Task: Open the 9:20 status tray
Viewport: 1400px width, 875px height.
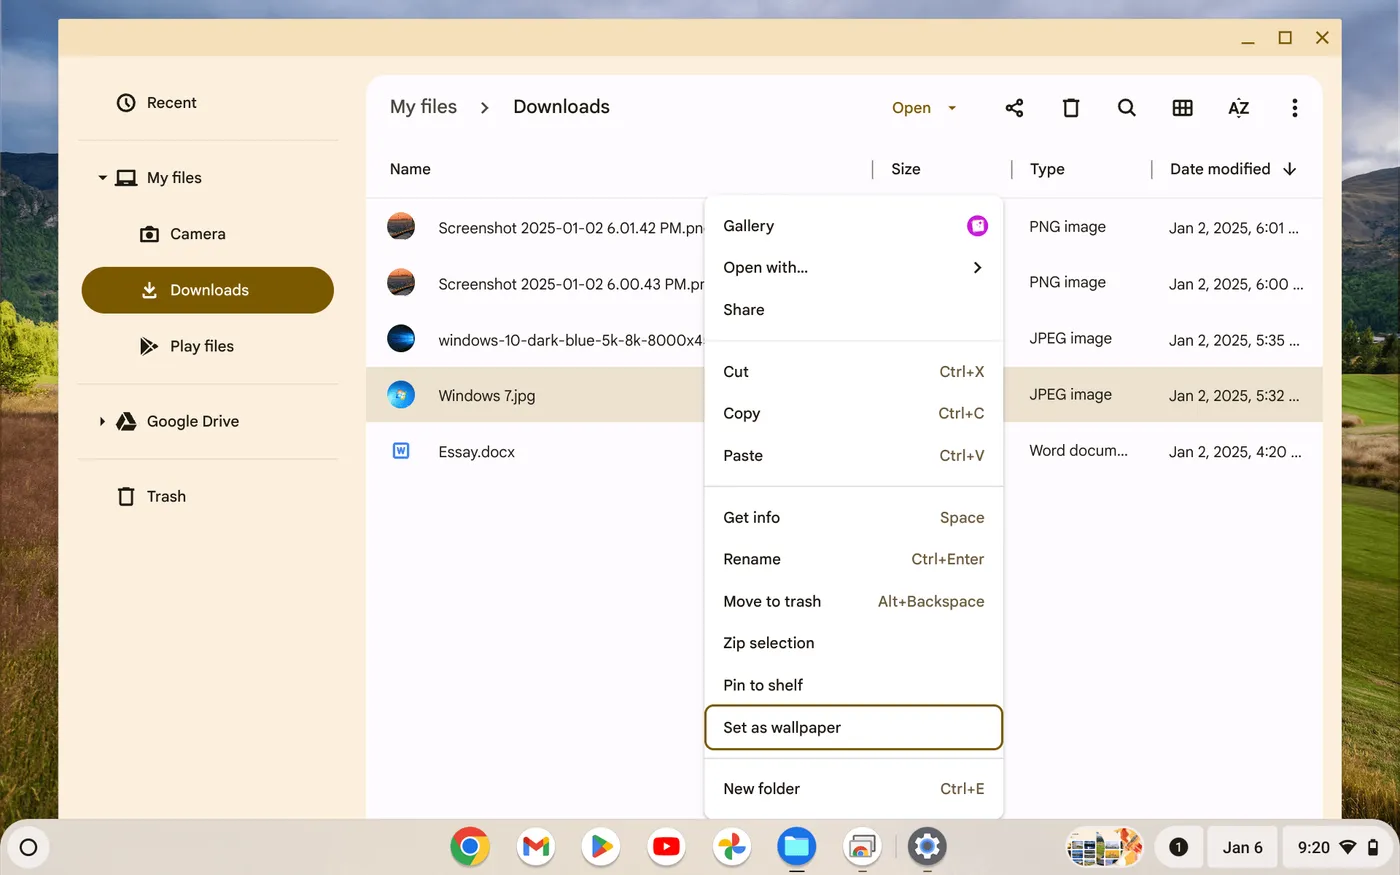Action: (1338, 847)
